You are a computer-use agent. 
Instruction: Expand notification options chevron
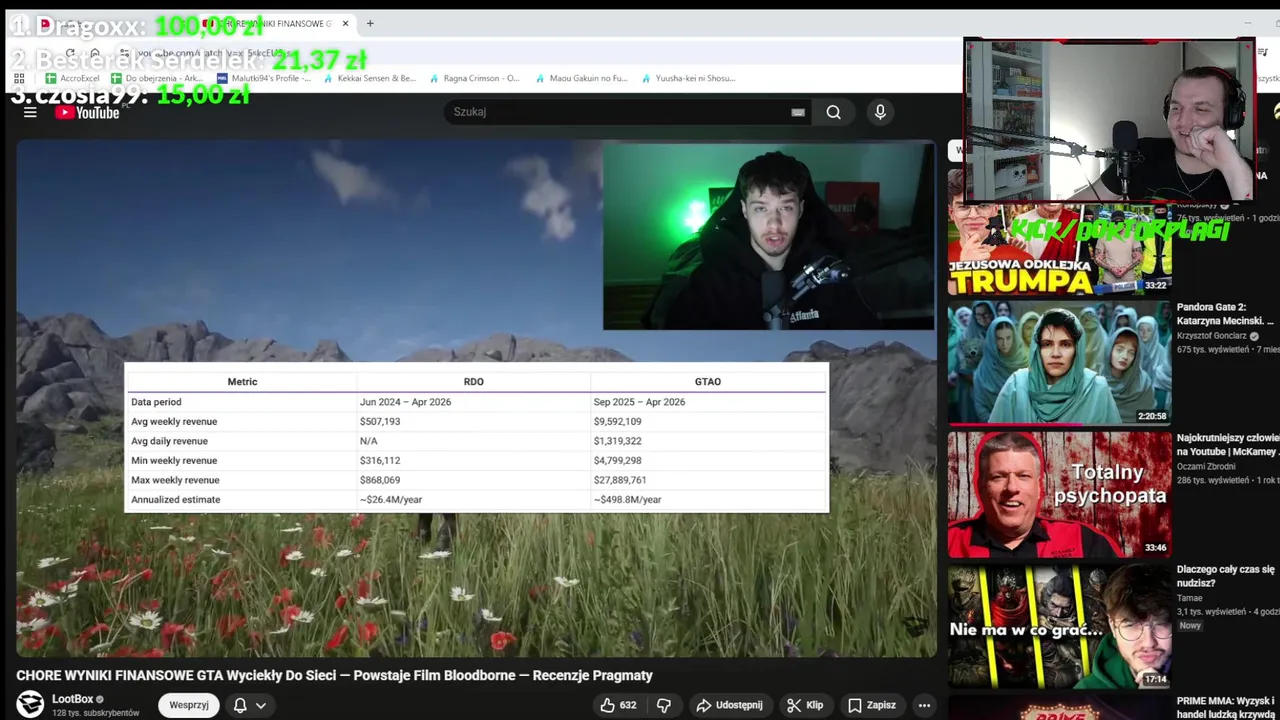click(261, 705)
